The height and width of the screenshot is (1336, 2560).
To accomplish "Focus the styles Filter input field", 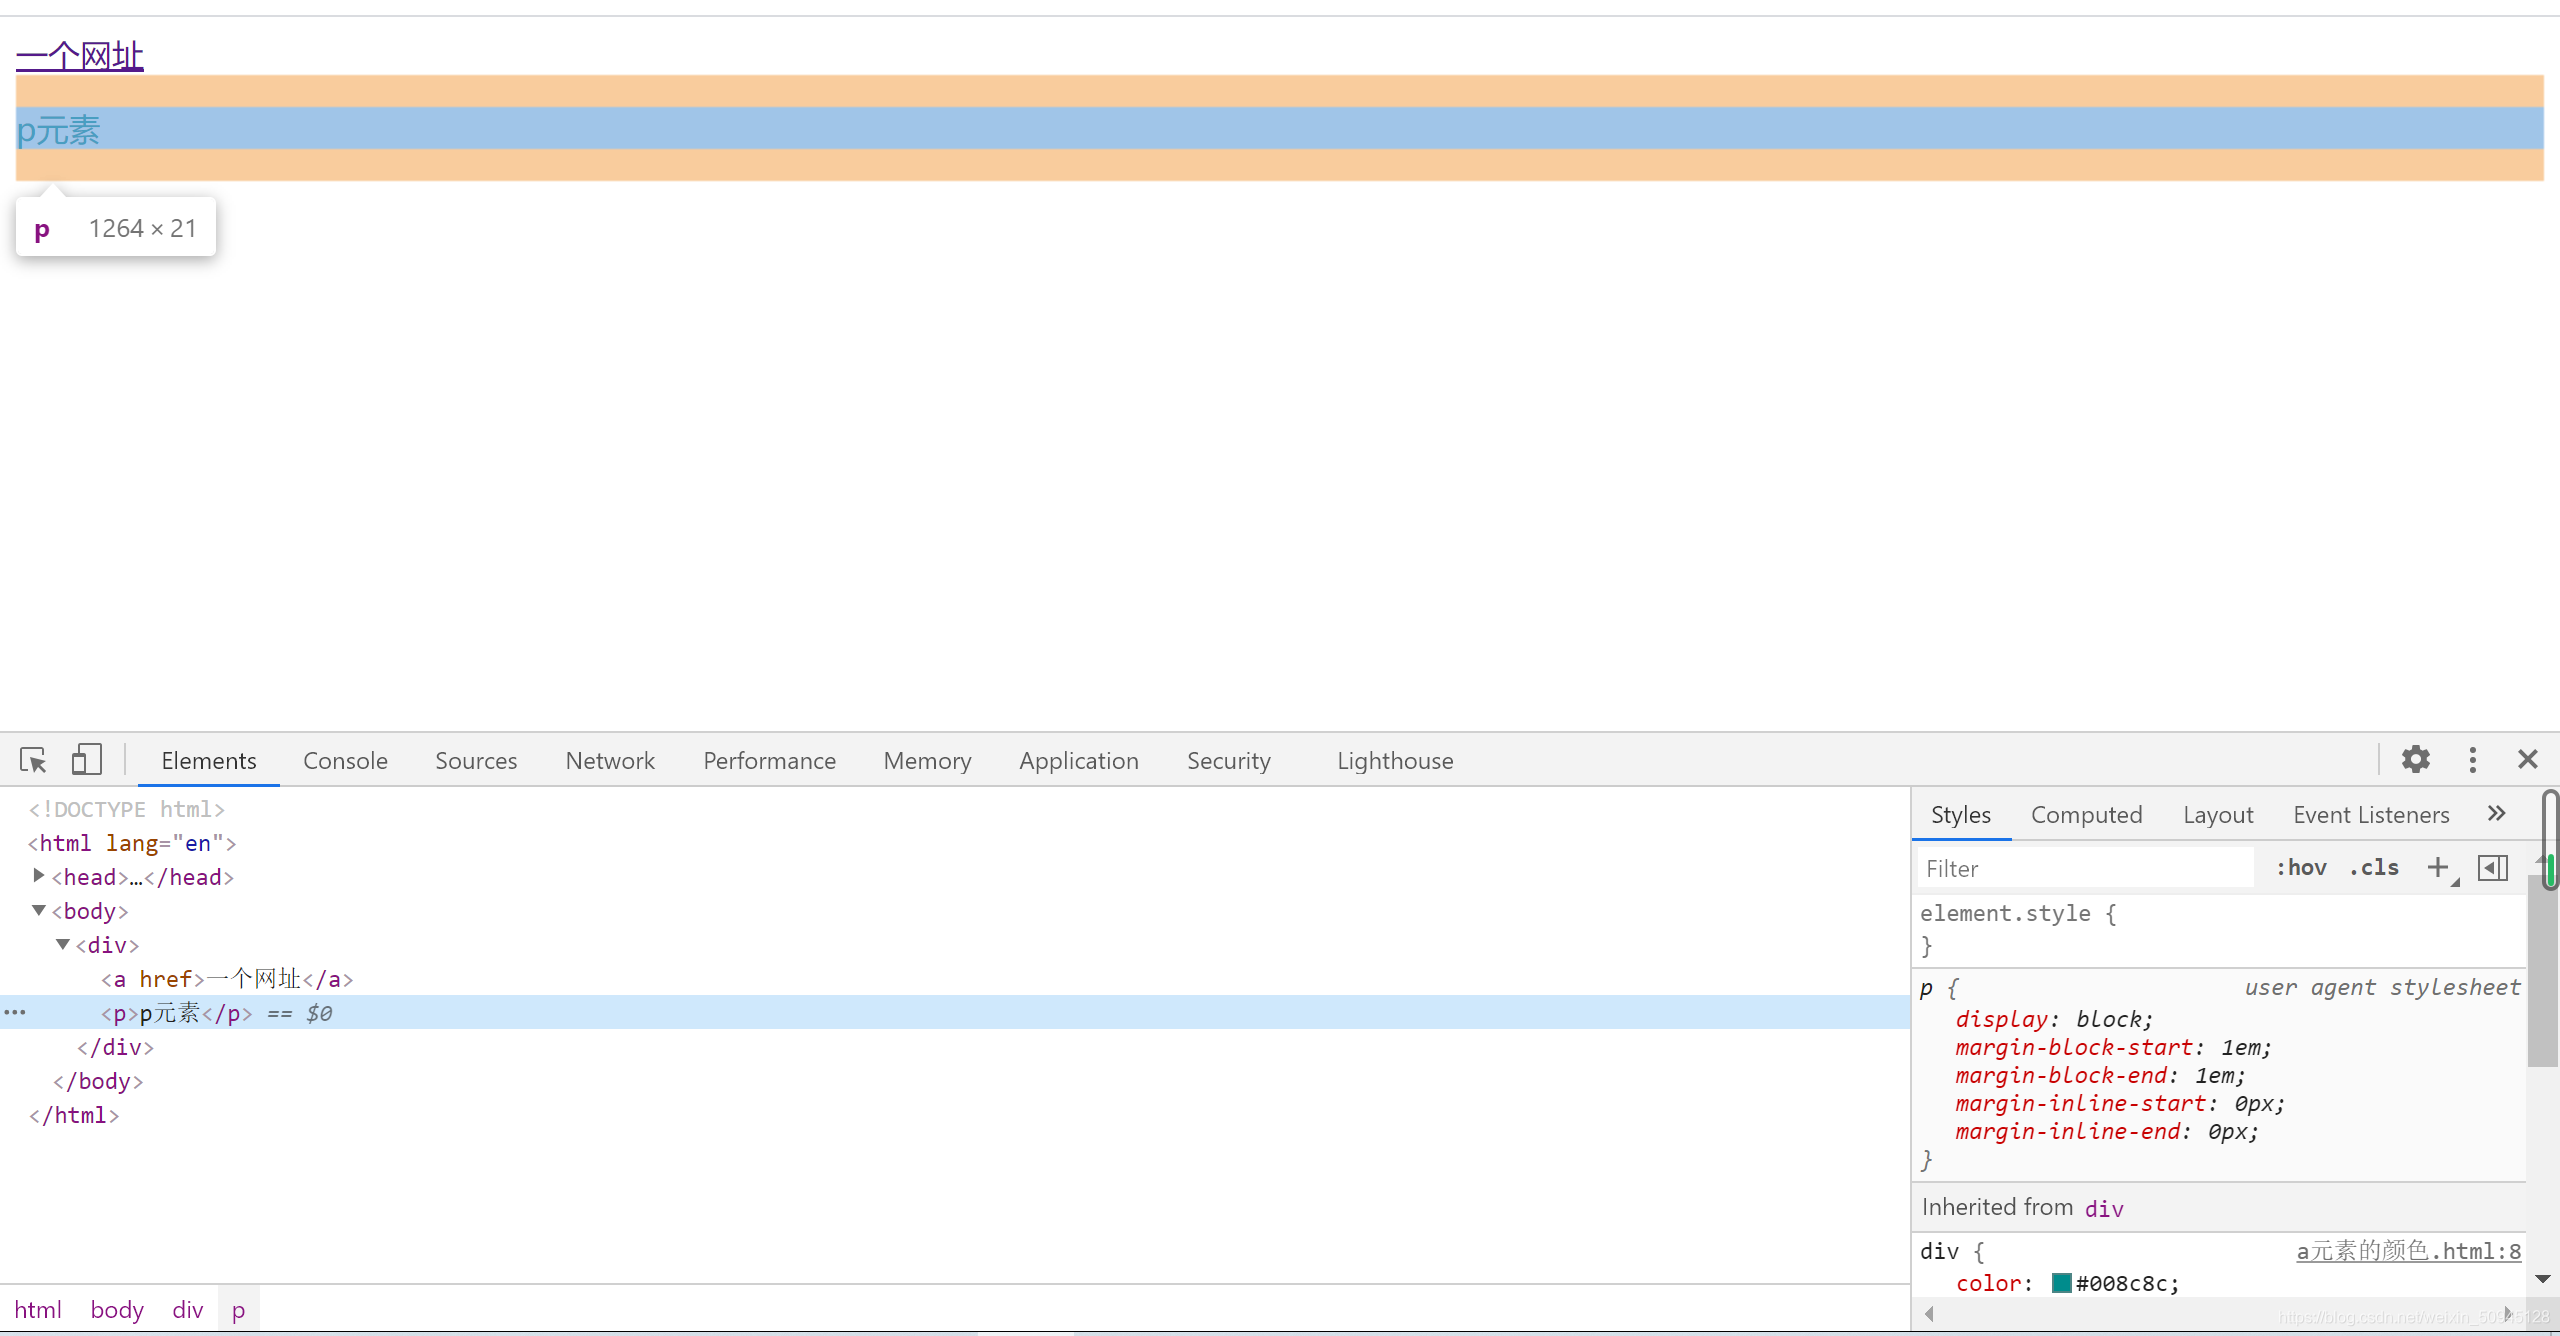I will click(2086, 868).
